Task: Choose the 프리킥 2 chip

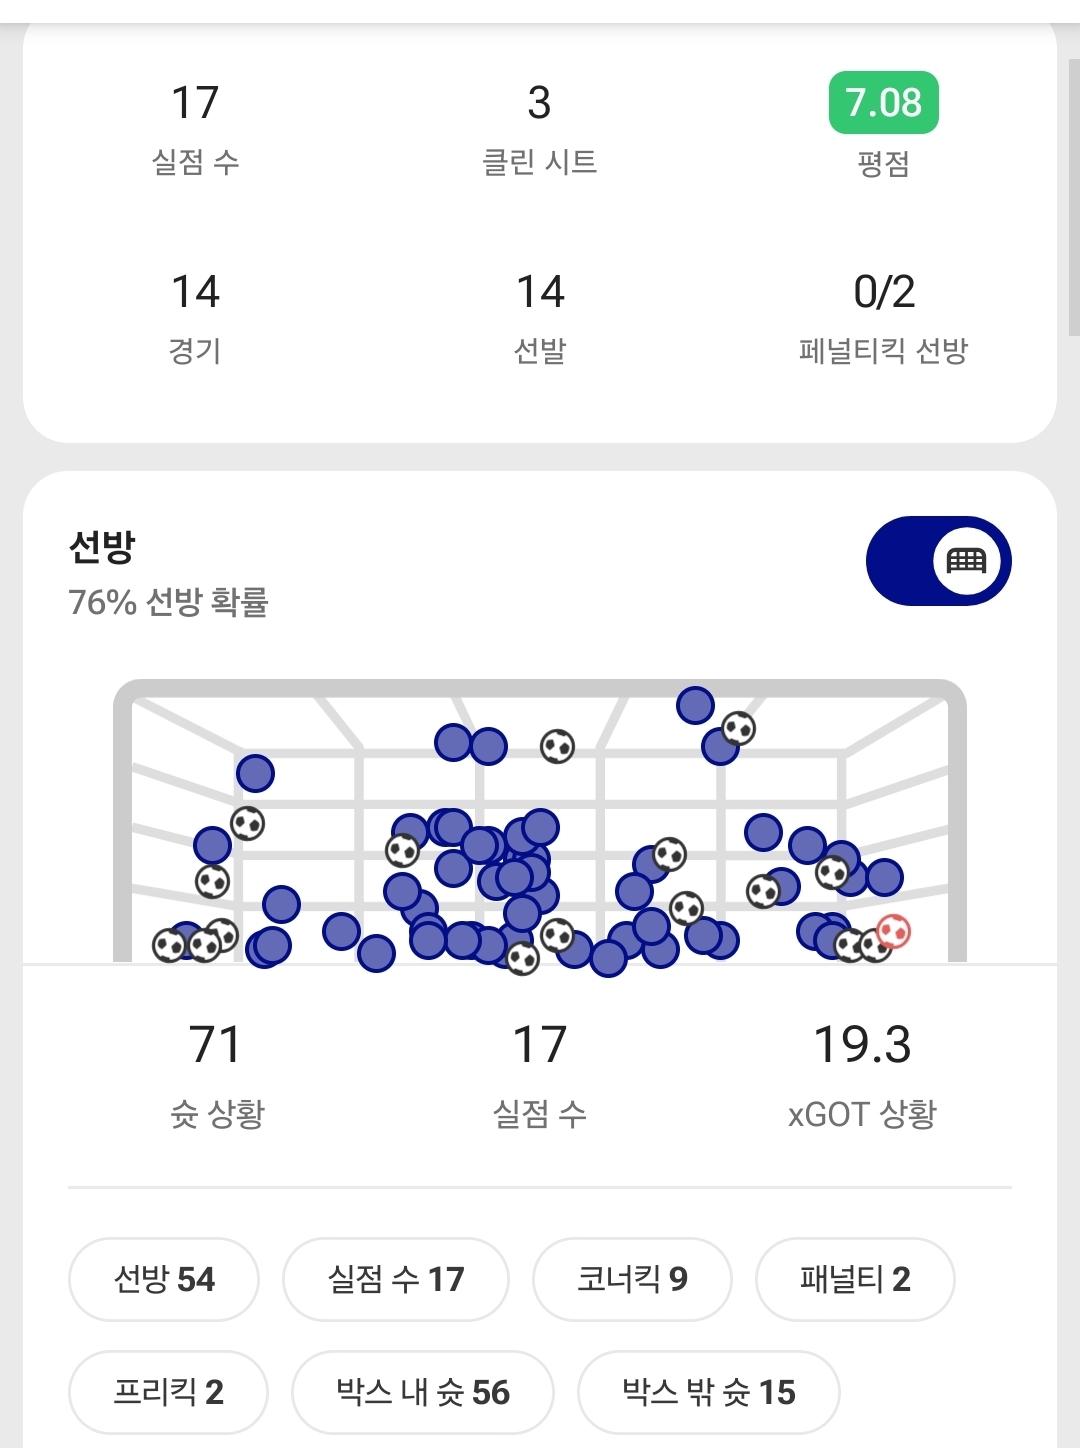Action: coord(168,1392)
